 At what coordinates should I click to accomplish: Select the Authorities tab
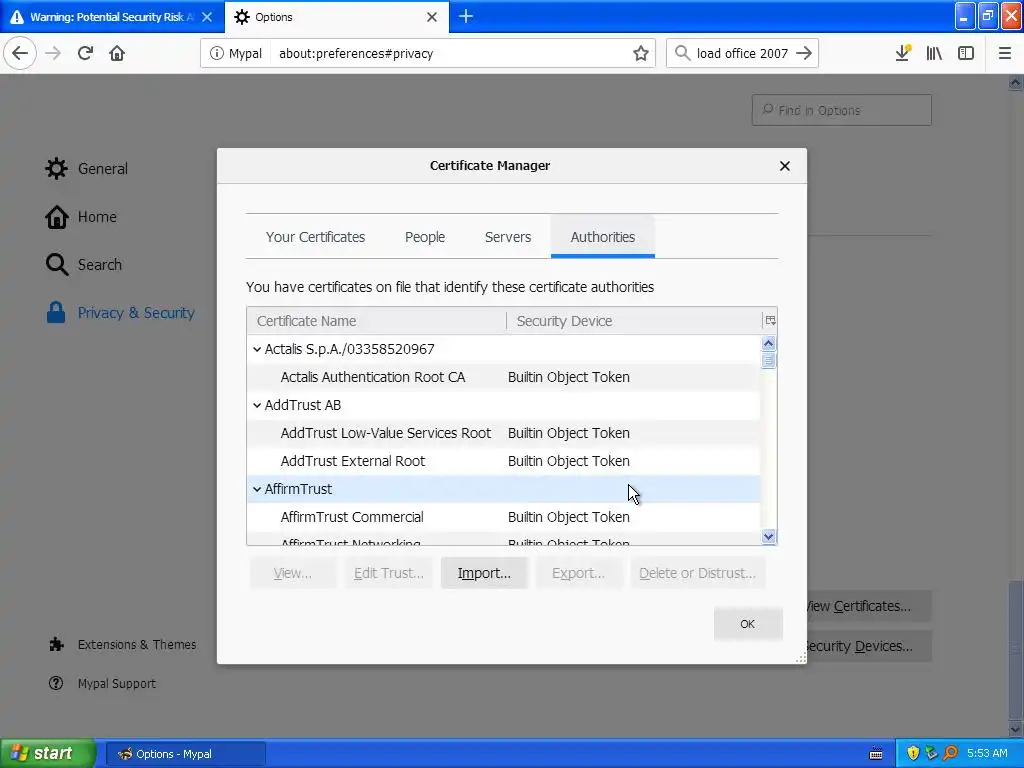[603, 237]
